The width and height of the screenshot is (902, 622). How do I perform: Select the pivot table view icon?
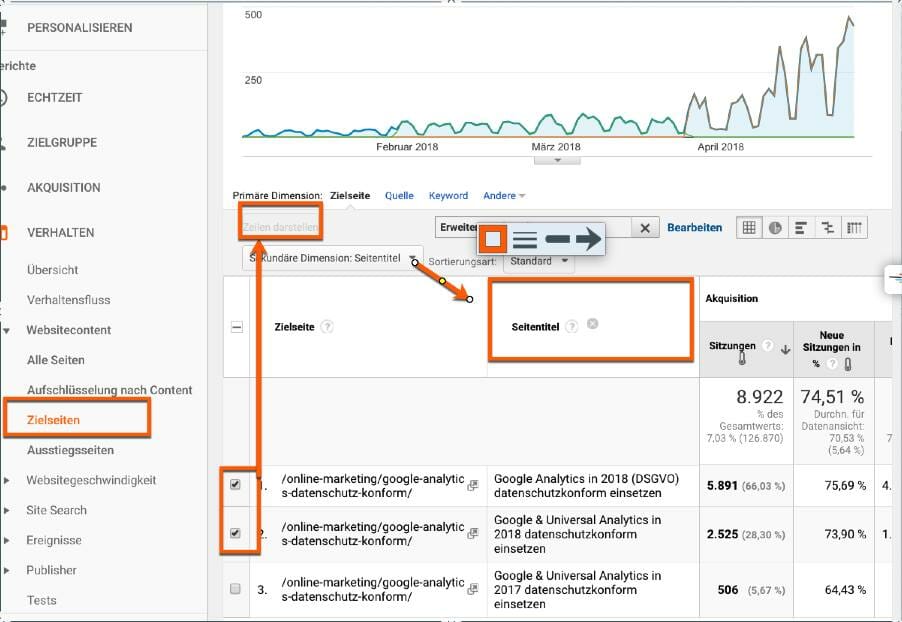point(854,228)
